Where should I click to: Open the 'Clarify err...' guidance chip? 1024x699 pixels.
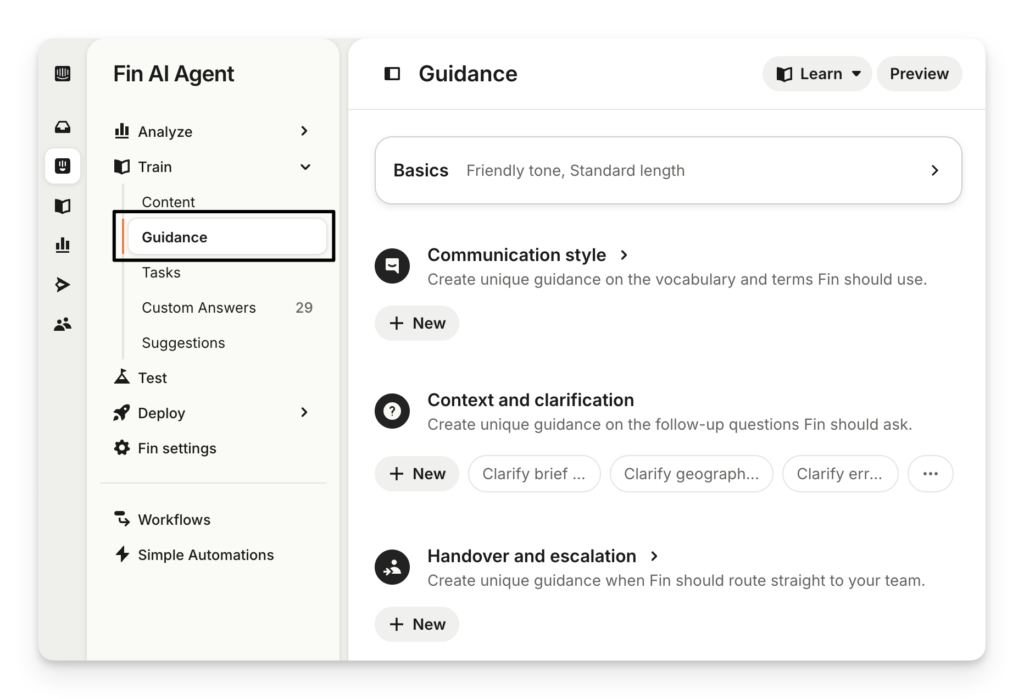tap(840, 474)
